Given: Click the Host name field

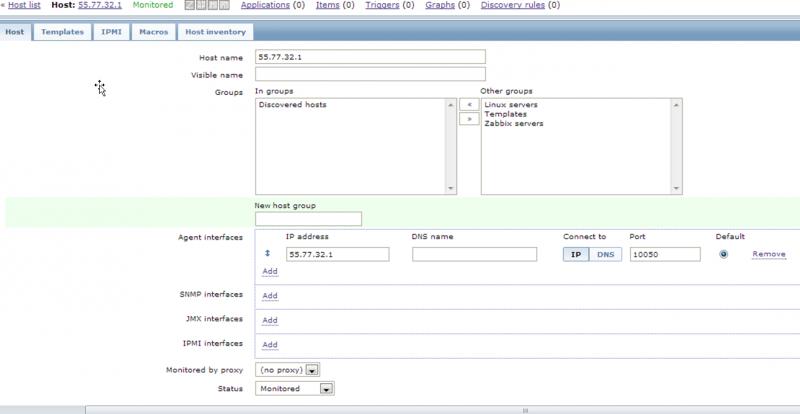Looking at the screenshot, I should point(370,57).
